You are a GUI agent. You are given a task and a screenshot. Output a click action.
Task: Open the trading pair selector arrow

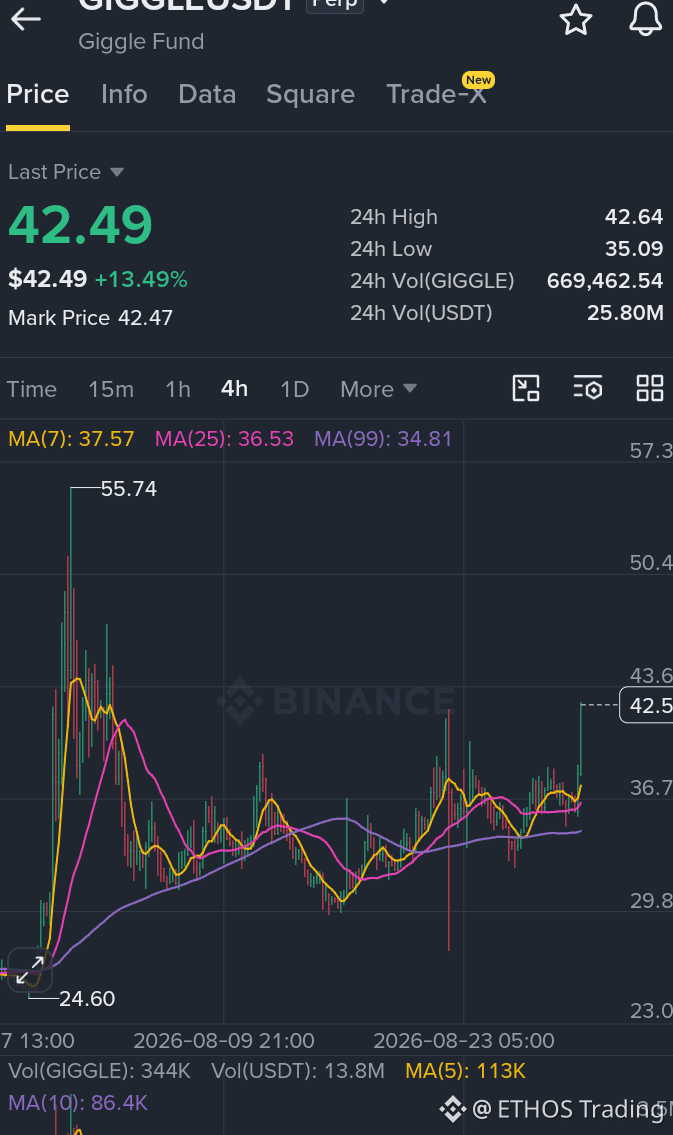click(384, 3)
